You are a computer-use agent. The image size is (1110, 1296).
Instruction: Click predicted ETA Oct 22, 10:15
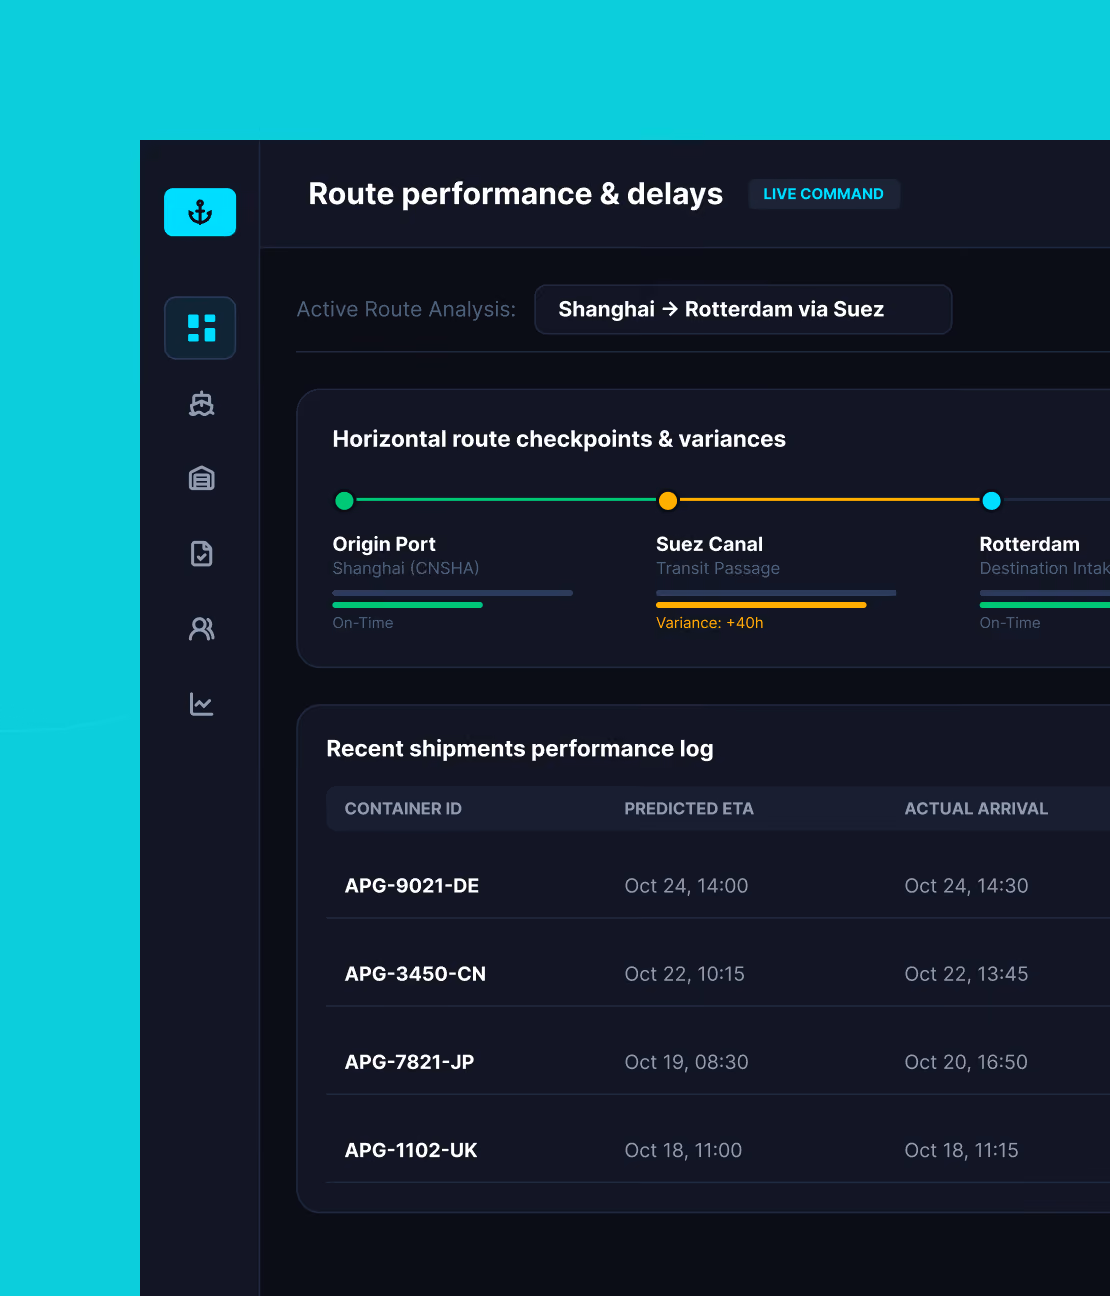(x=684, y=974)
